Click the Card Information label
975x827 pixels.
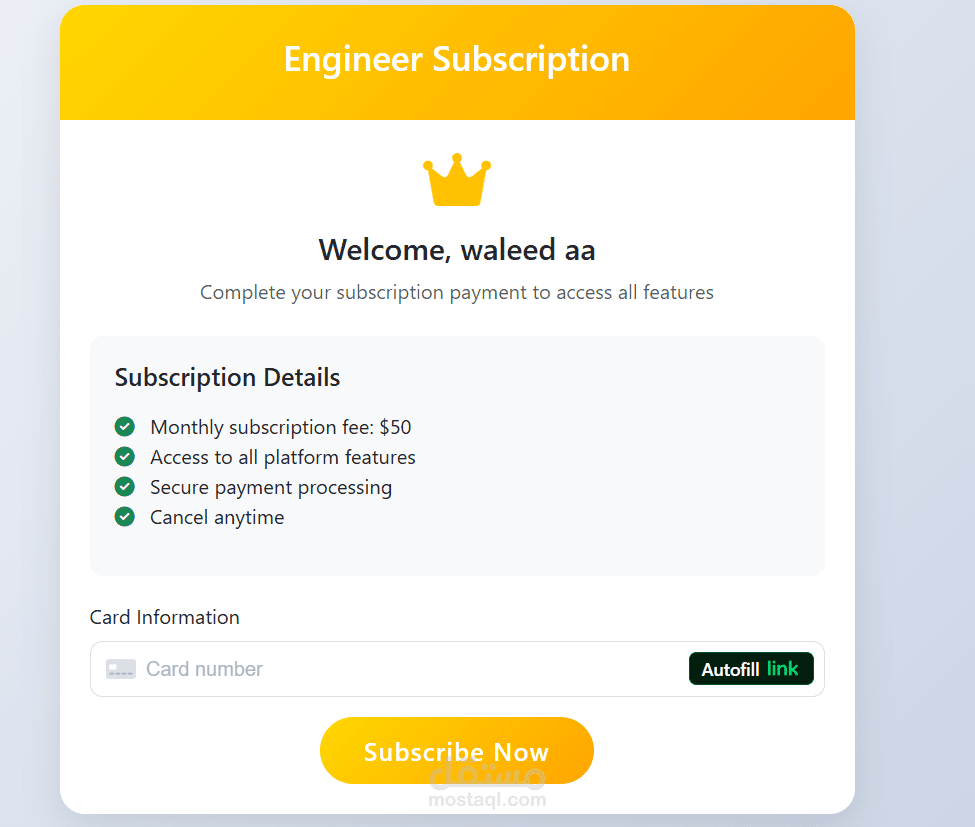(165, 617)
